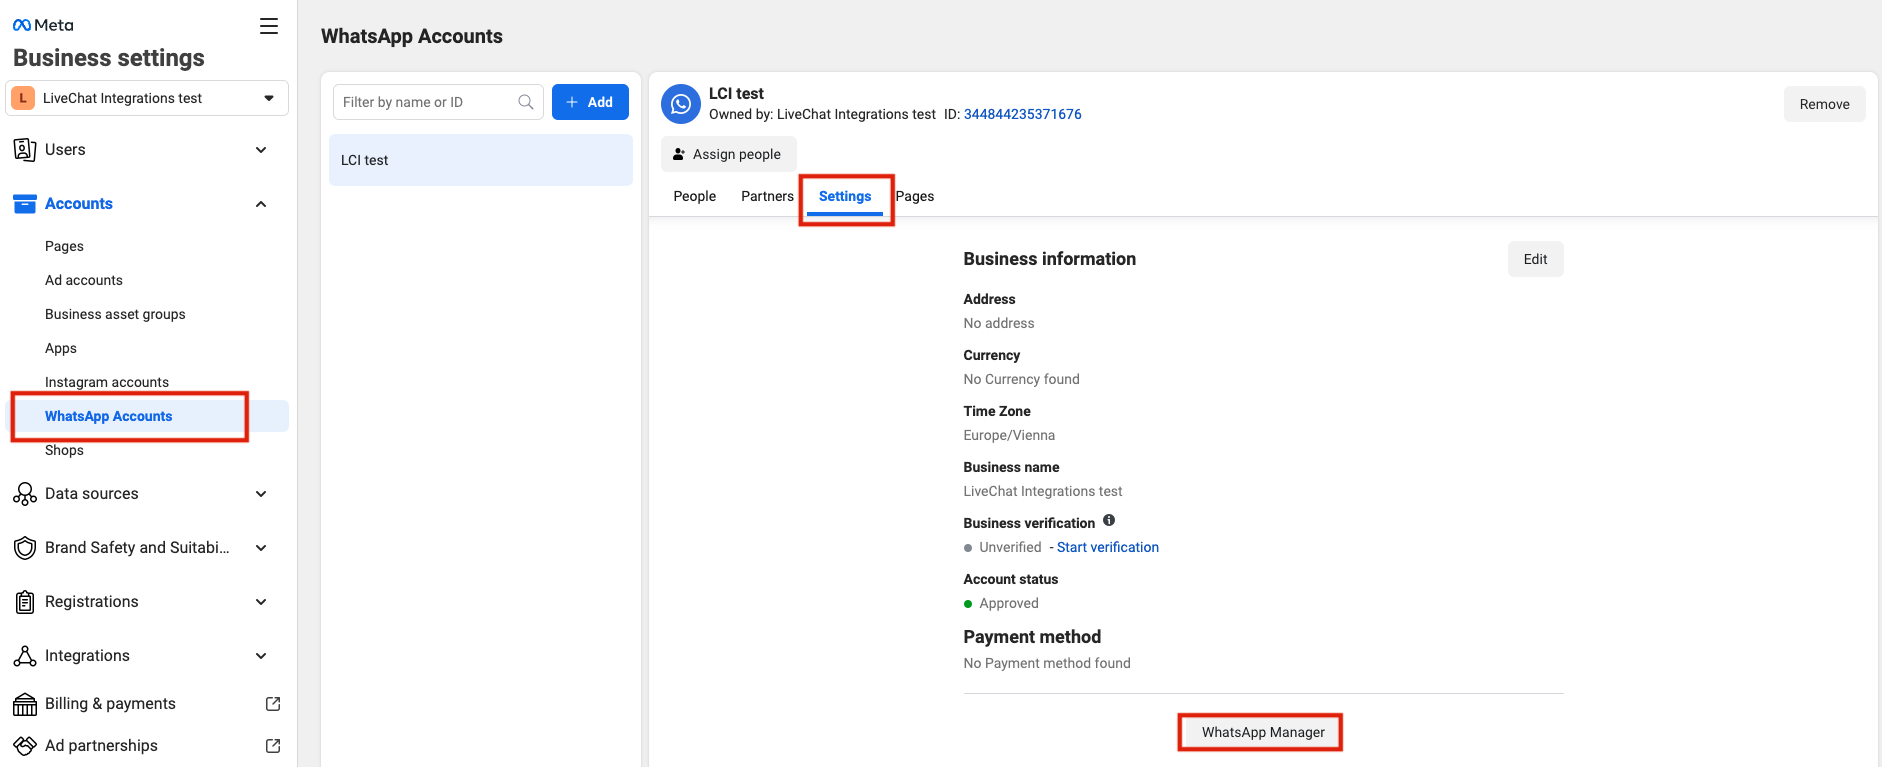Click the Registrations clipboard icon
Screen dimensions: 1882x767
[25, 602]
